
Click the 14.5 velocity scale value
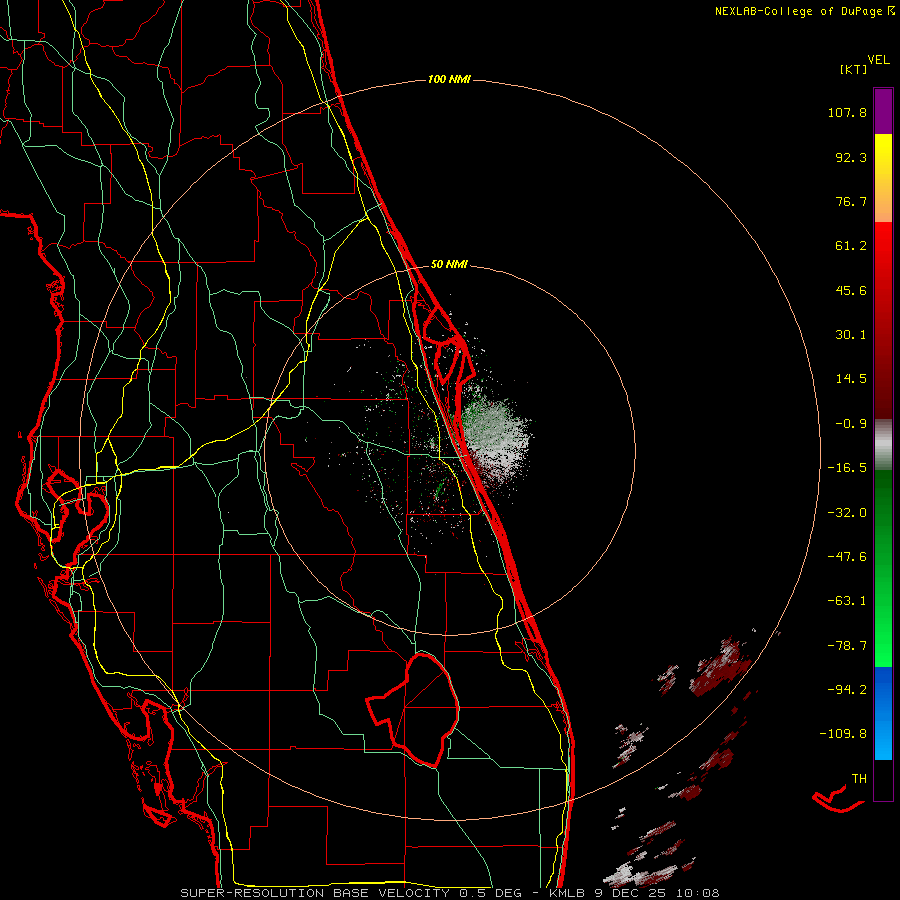(x=851, y=379)
